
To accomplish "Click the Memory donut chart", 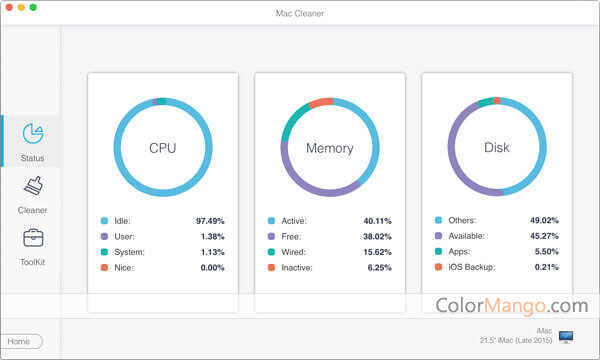I will (x=330, y=147).
